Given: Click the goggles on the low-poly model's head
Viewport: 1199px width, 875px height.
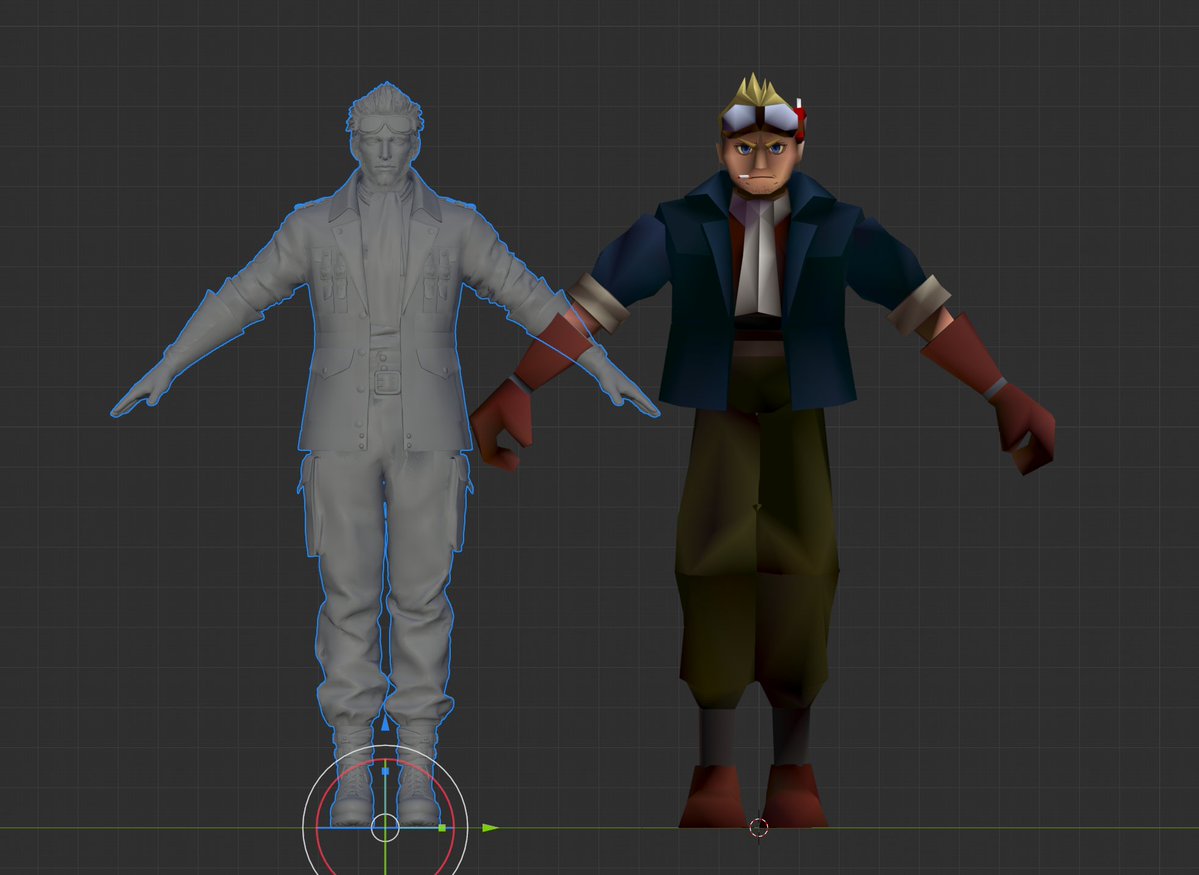Looking at the screenshot, I should [x=761, y=119].
